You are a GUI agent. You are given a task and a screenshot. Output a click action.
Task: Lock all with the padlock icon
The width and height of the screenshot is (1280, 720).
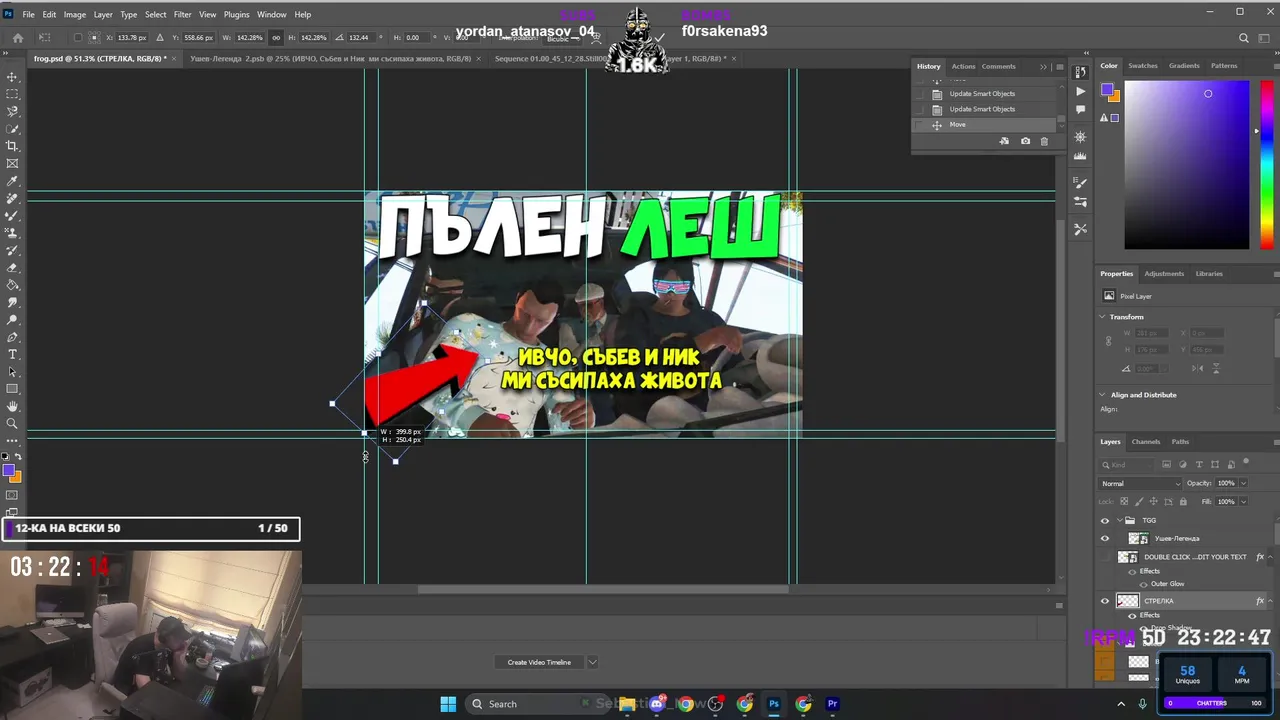tap(1183, 501)
